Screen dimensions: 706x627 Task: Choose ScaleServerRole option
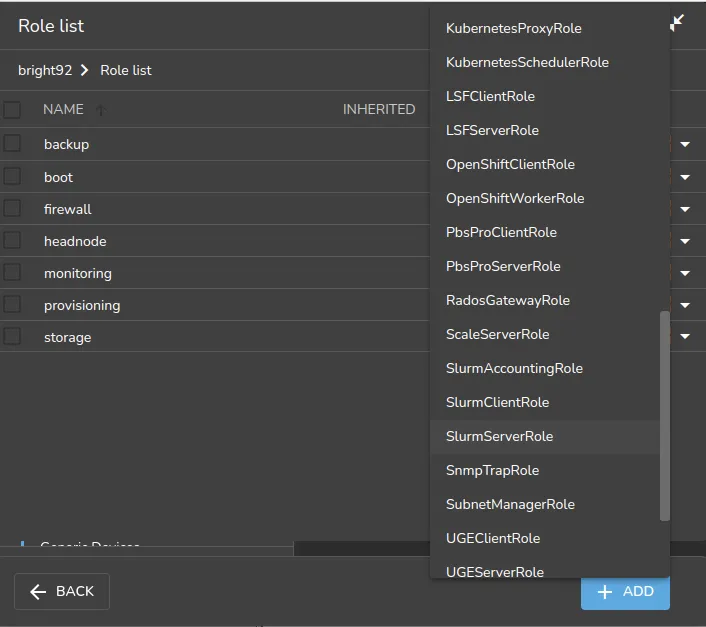click(x=545, y=334)
